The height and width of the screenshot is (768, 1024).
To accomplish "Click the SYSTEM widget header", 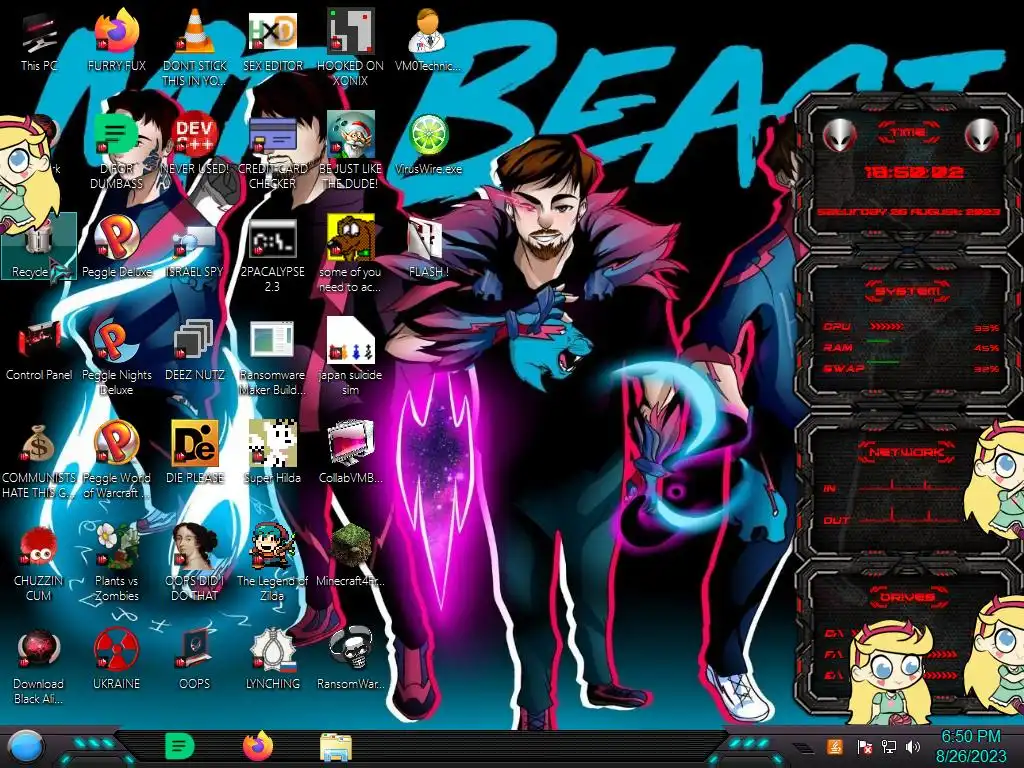I will point(907,291).
